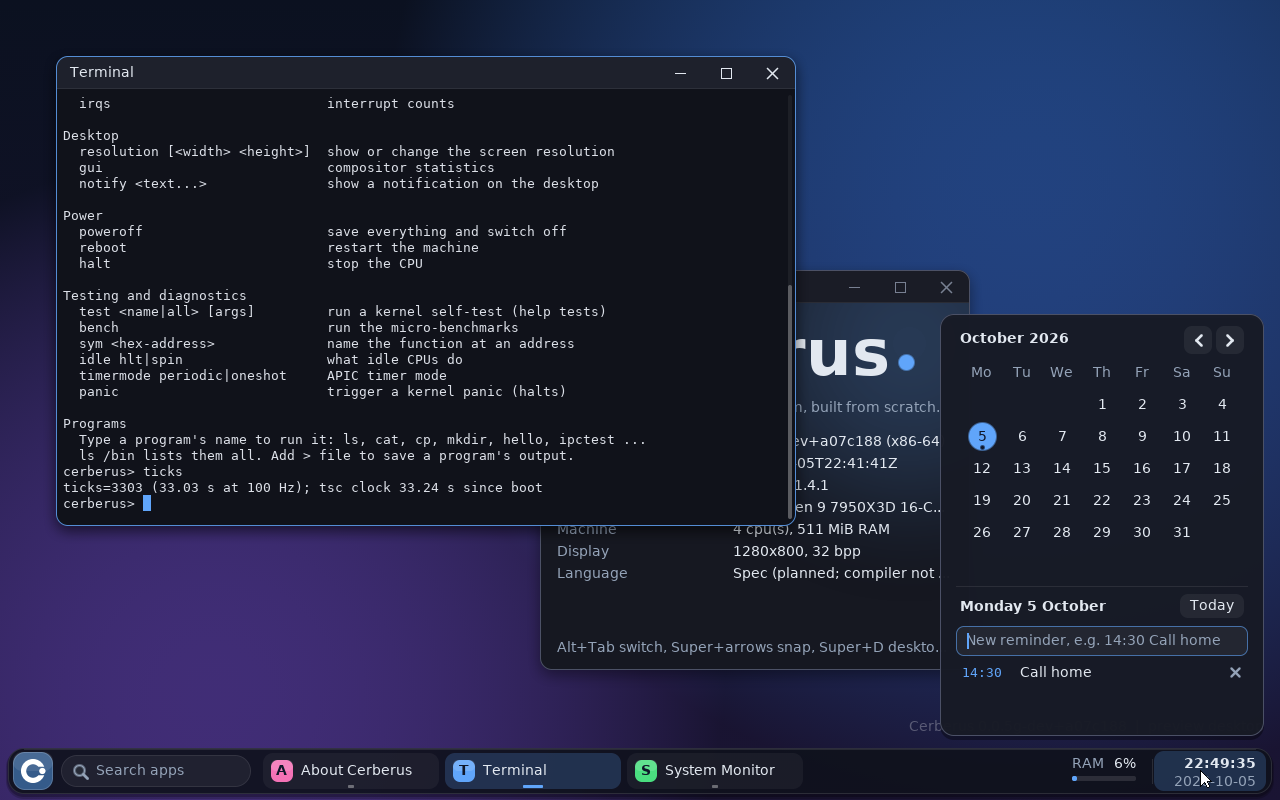Click the October 2026 month heading
Image resolution: width=1280 pixels, height=800 pixels.
[1014, 338]
